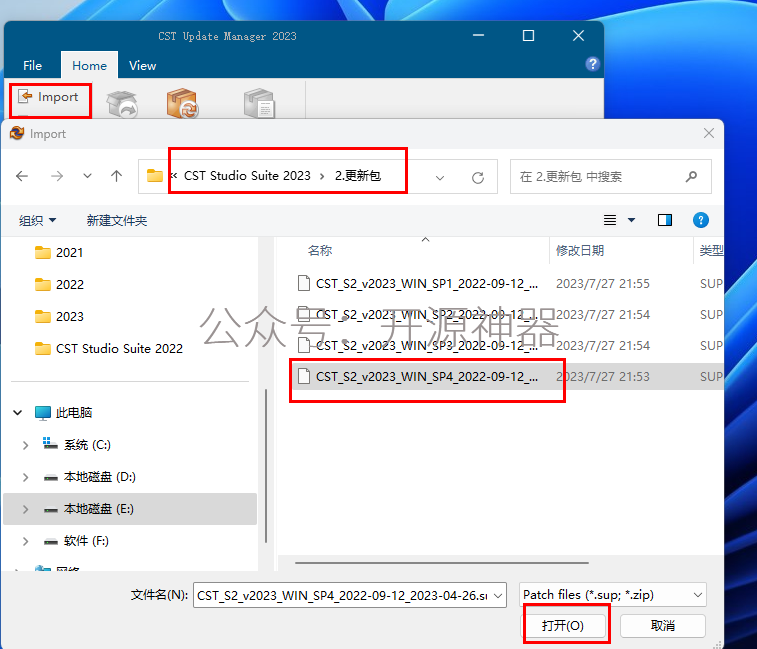Expand the 软件 (F:) drive node
The width and height of the screenshot is (757, 649).
[x=26, y=541]
